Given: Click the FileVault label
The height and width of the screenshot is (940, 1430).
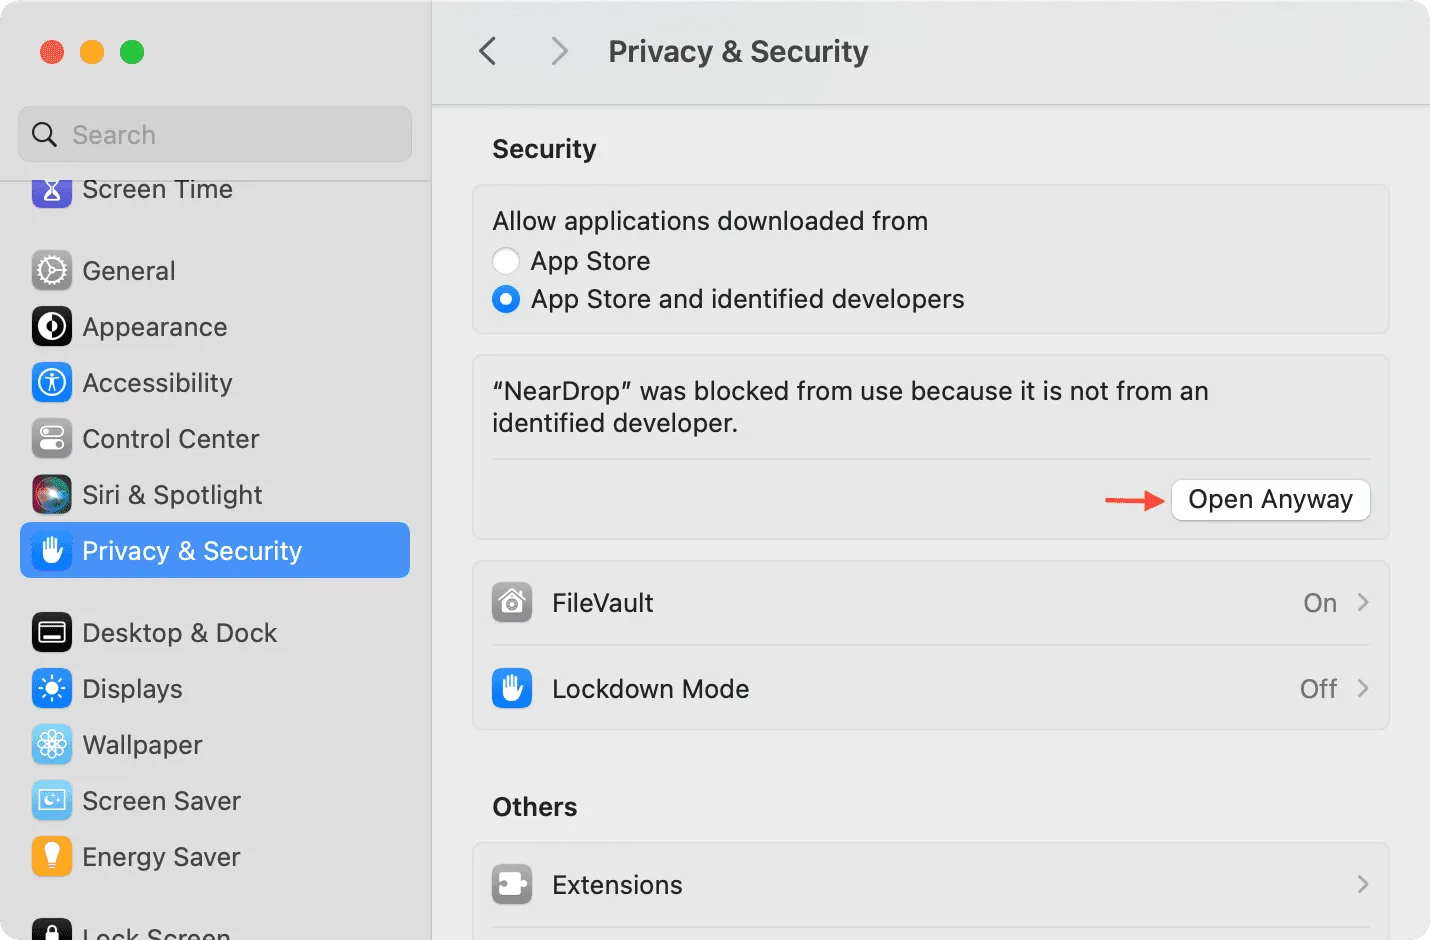Looking at the screenshot, I should tap(602, 603).
